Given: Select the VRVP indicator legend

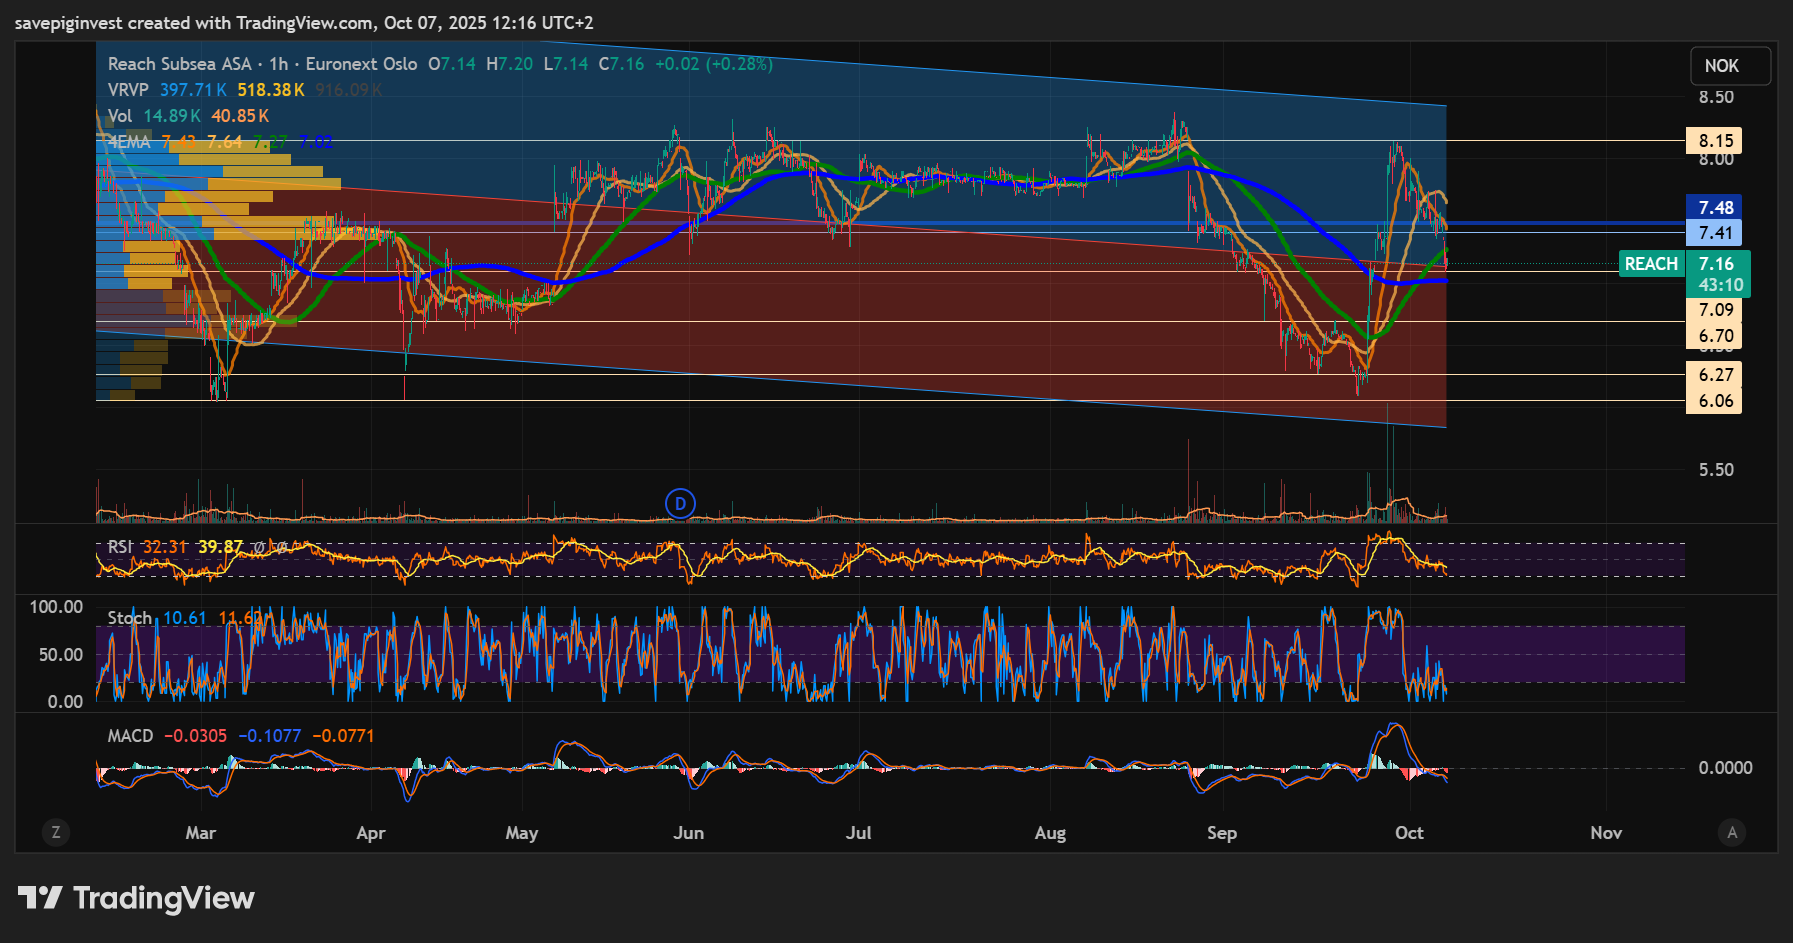Looking at the screenshot, I should [x=128, y=90].
